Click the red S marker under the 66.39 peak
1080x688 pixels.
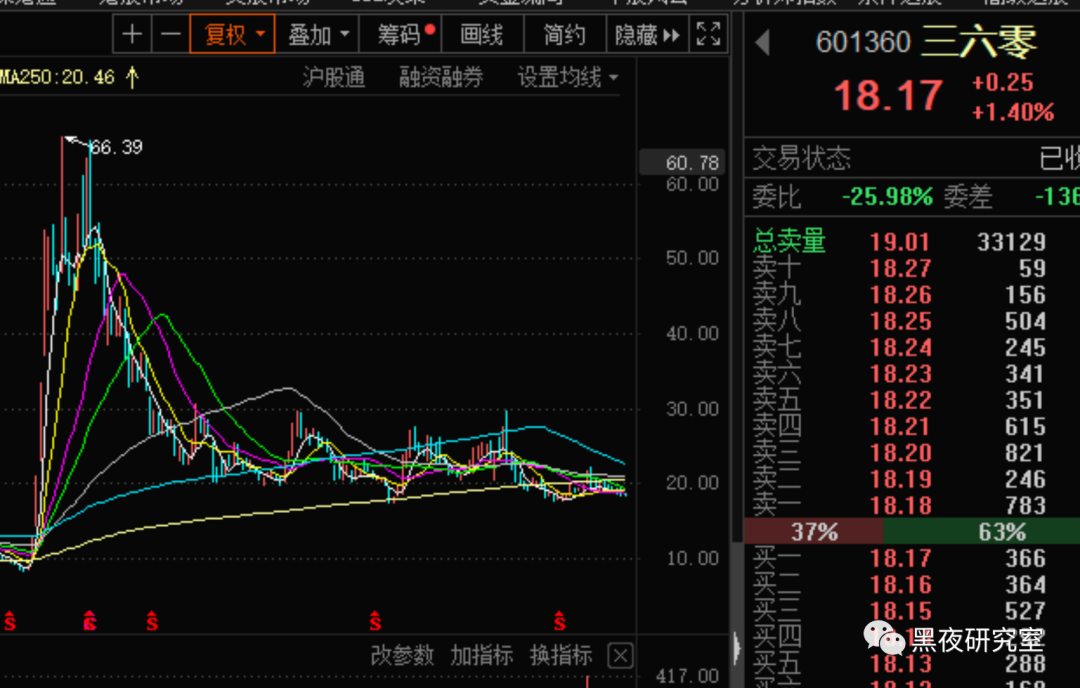(90, 621)
